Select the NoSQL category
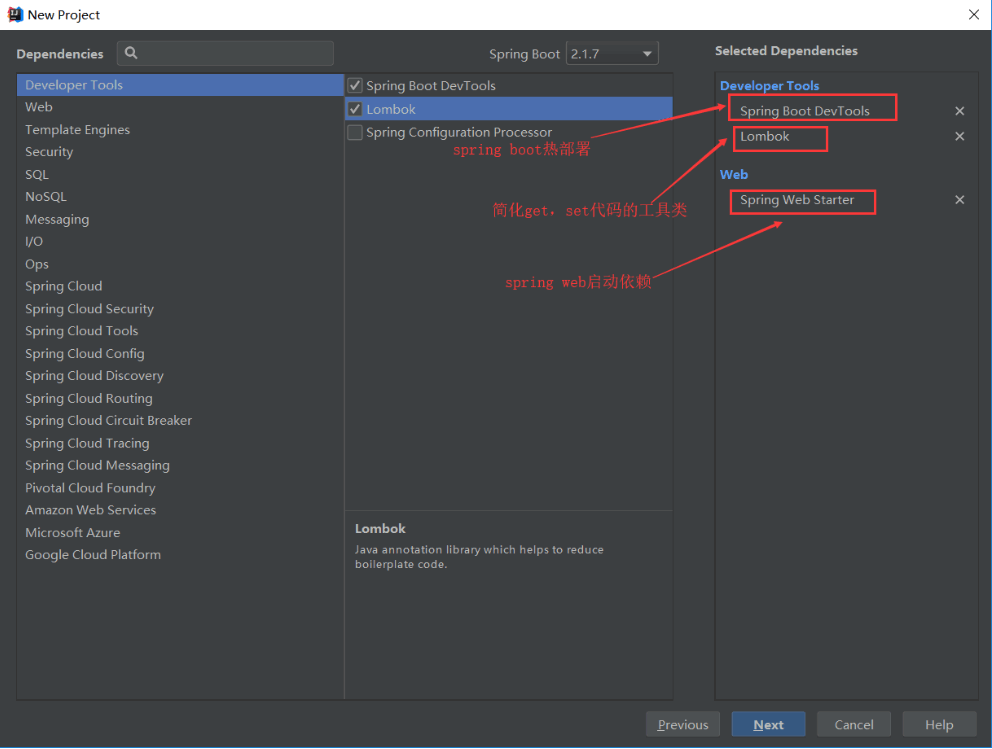This screenshot has height=749, width=992. coord(180,197)
